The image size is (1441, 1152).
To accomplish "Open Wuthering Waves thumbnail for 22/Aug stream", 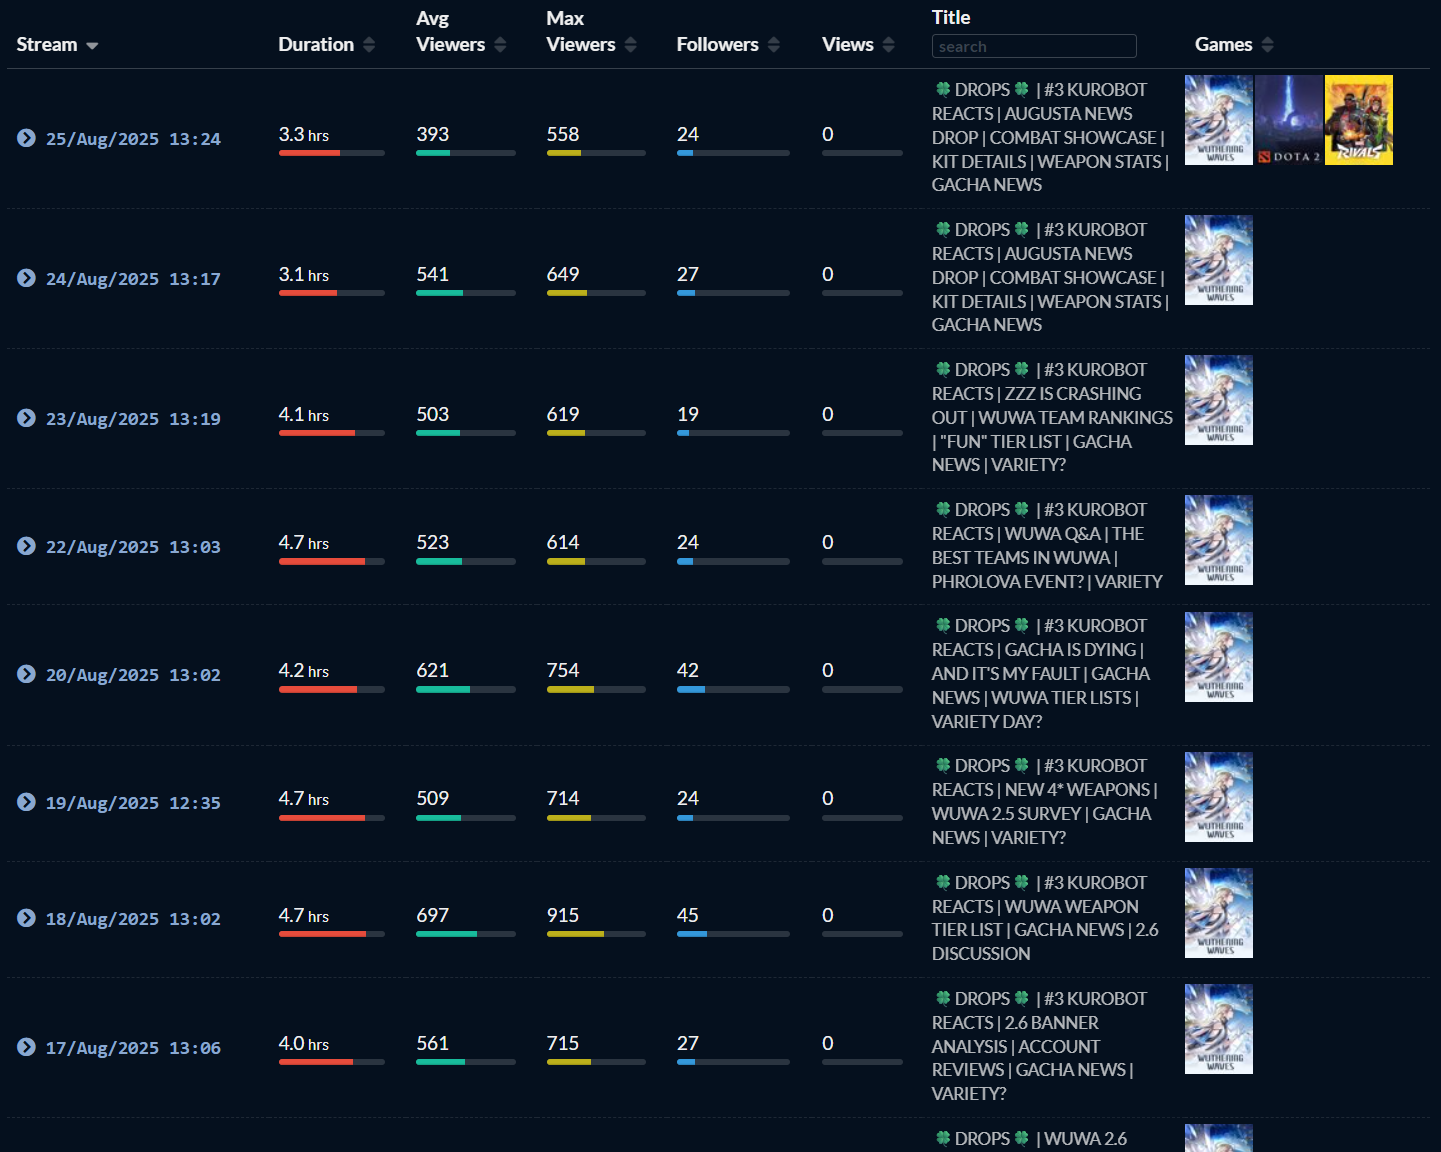I will (1219, 540).
